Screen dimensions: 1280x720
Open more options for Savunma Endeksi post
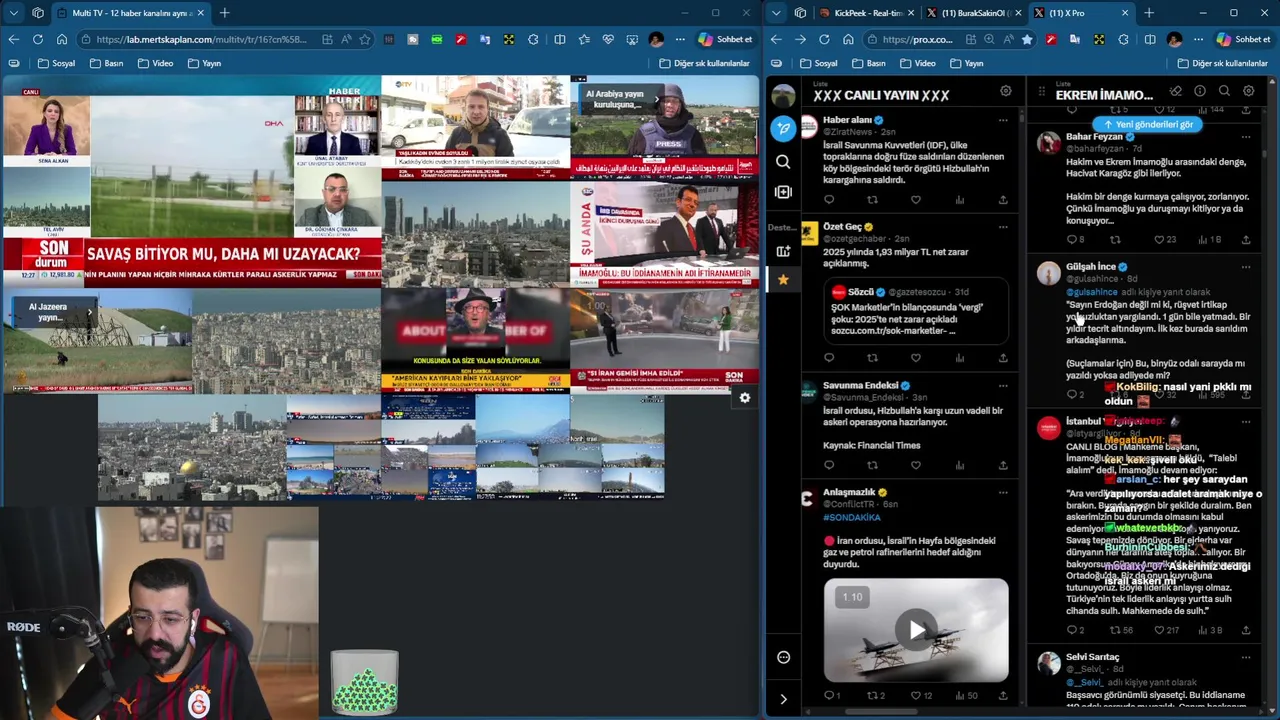pos(1002,386)
